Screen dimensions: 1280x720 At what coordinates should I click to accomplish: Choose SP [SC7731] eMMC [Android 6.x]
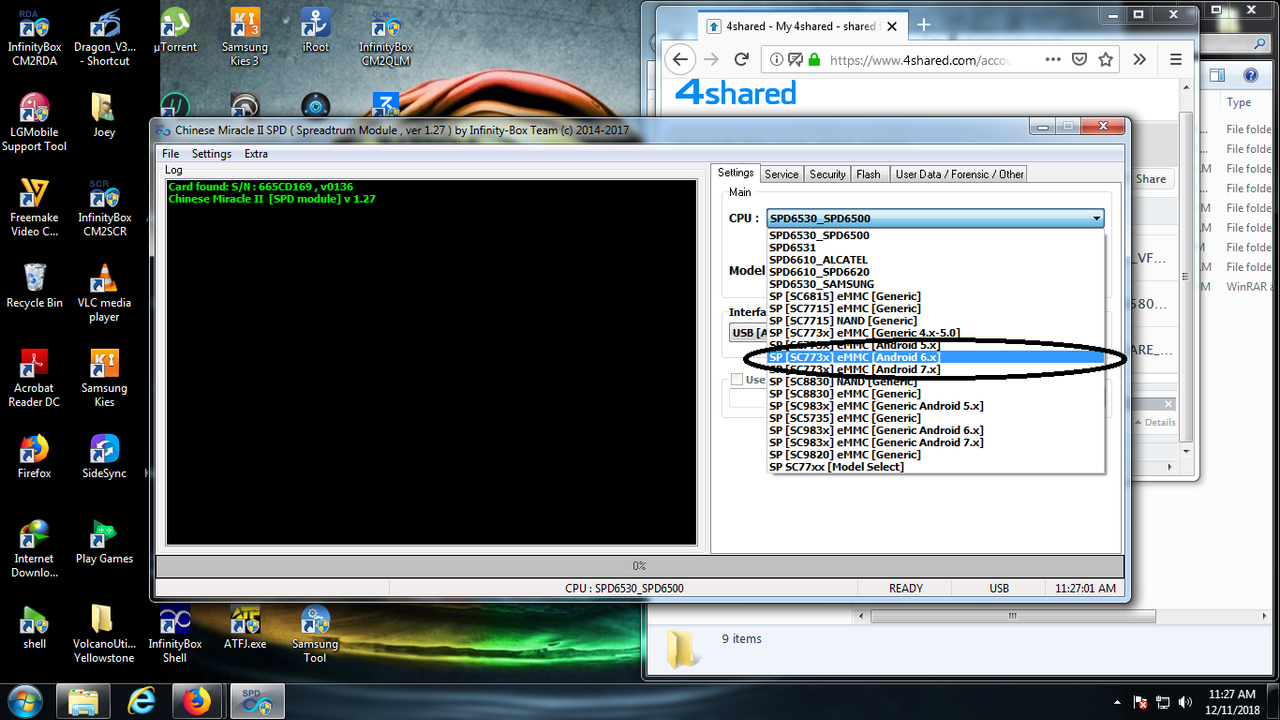tap(936, 357)
